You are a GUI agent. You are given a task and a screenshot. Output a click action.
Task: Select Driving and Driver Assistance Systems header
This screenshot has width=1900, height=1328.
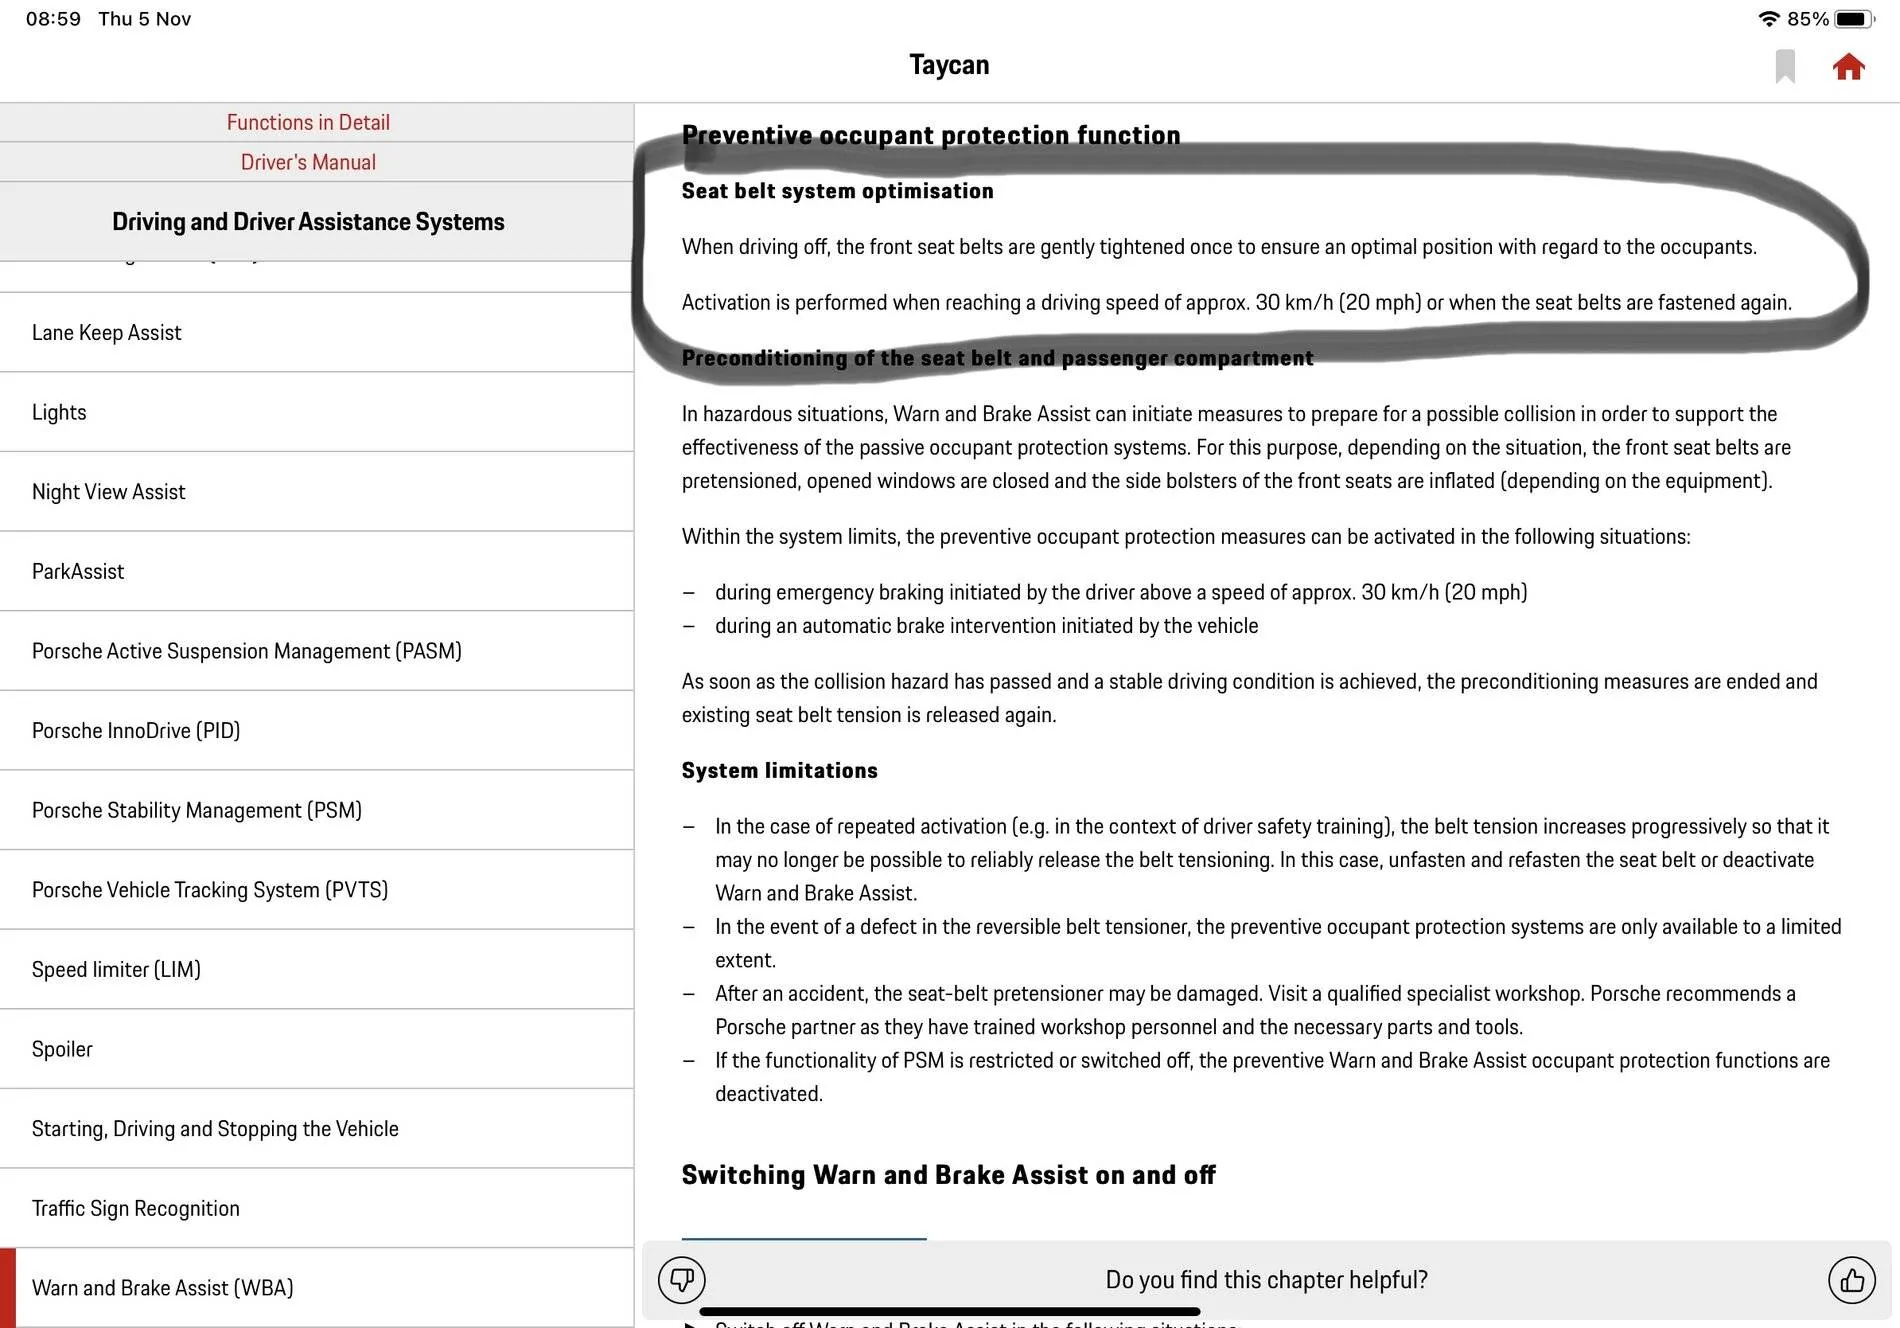point(308,222)
